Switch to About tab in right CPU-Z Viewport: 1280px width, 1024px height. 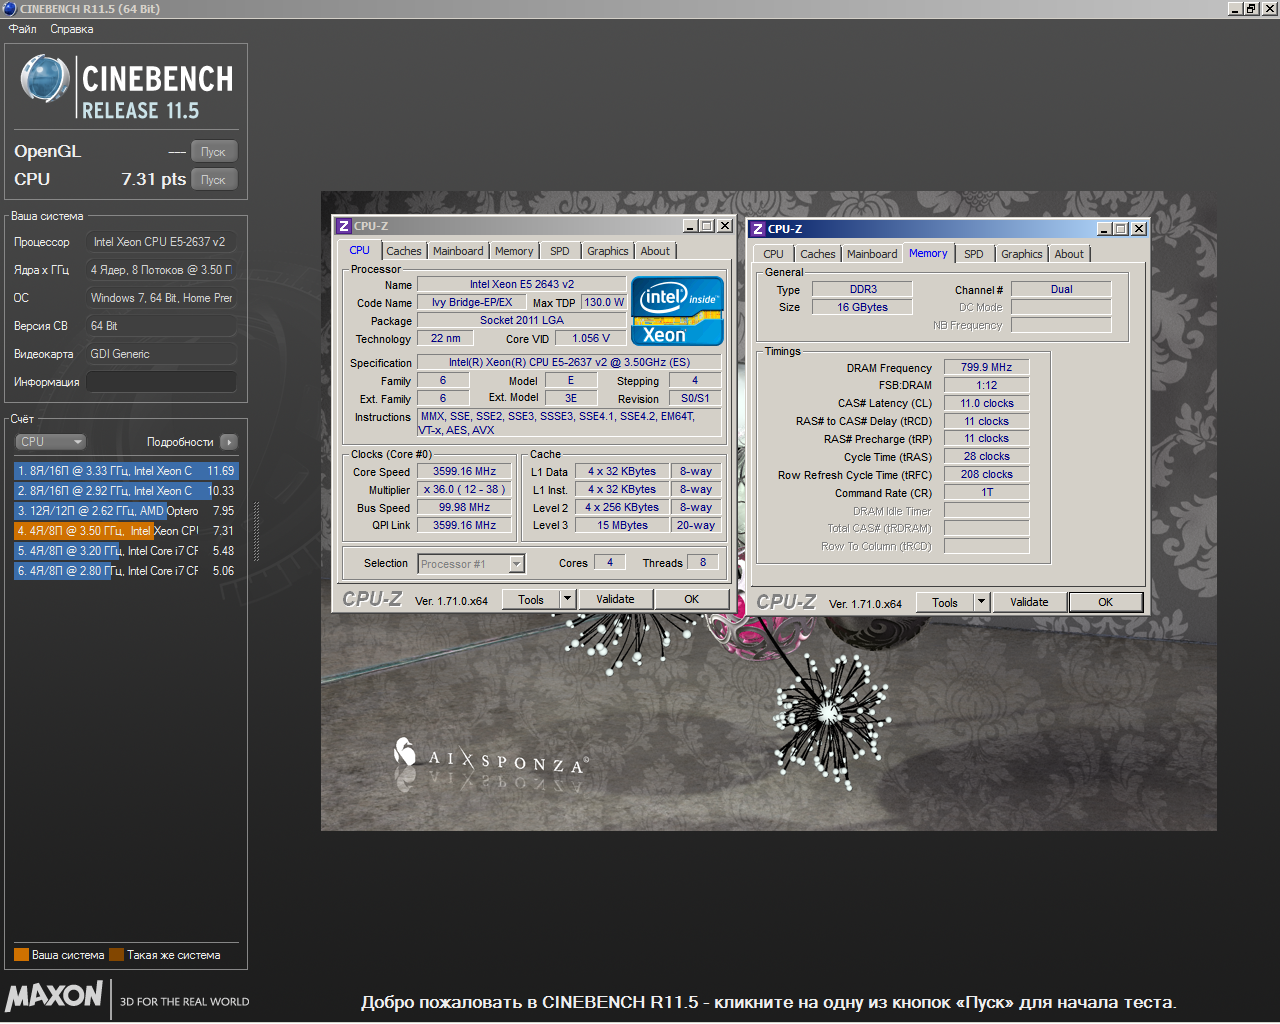point(1069,254)
